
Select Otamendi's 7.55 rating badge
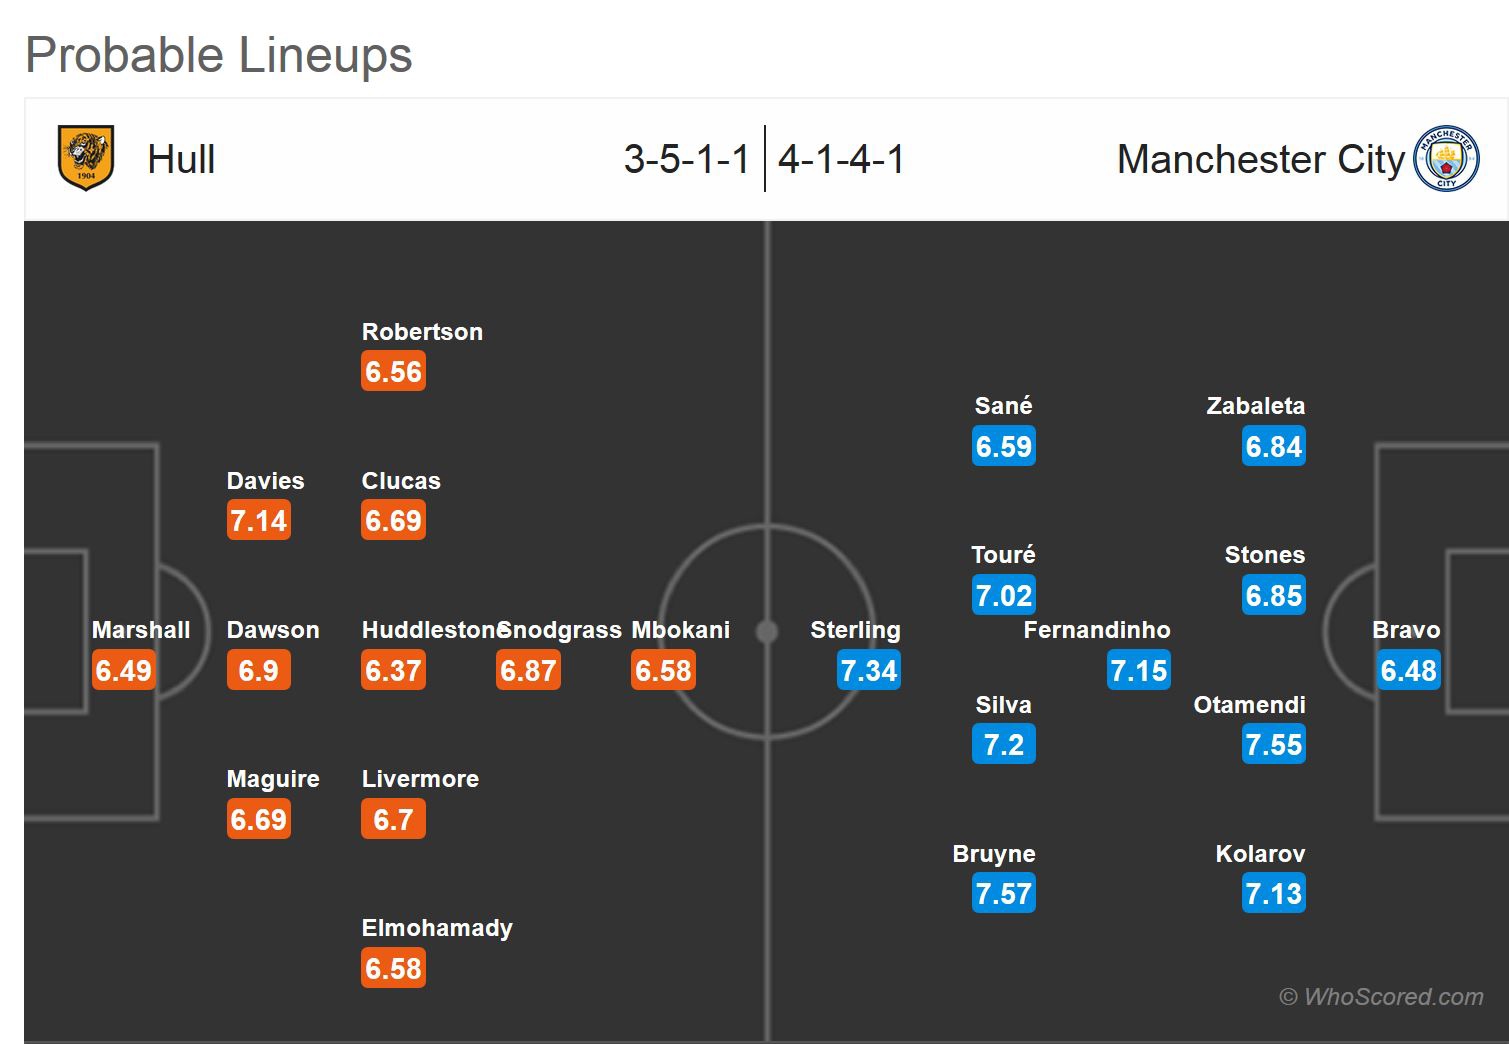tap(1273, 744)
